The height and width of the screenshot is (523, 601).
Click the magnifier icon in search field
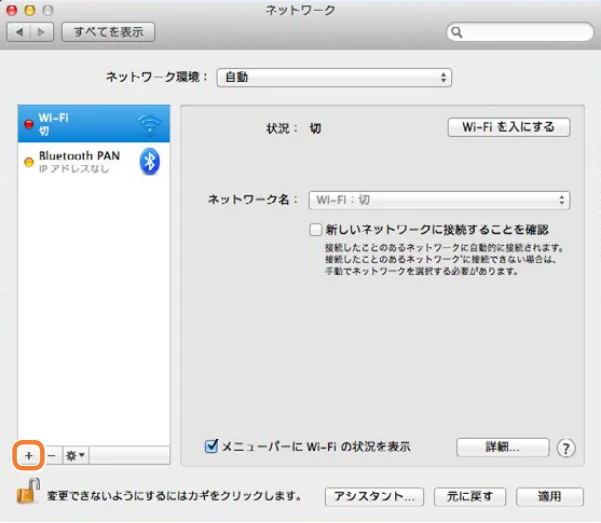click(457, 33)
